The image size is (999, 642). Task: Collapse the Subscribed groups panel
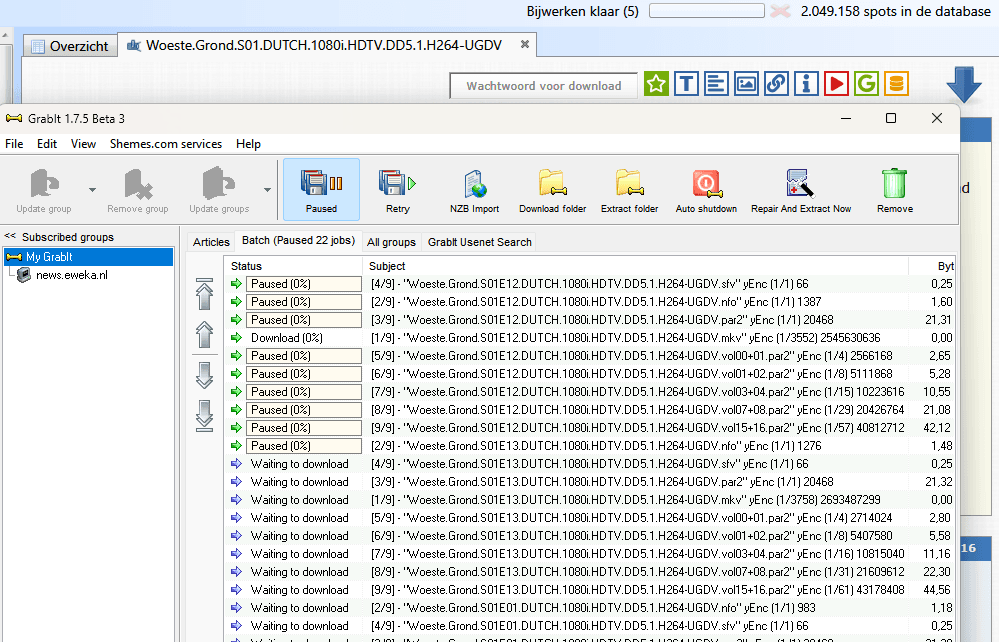click(x=10, y=237)
